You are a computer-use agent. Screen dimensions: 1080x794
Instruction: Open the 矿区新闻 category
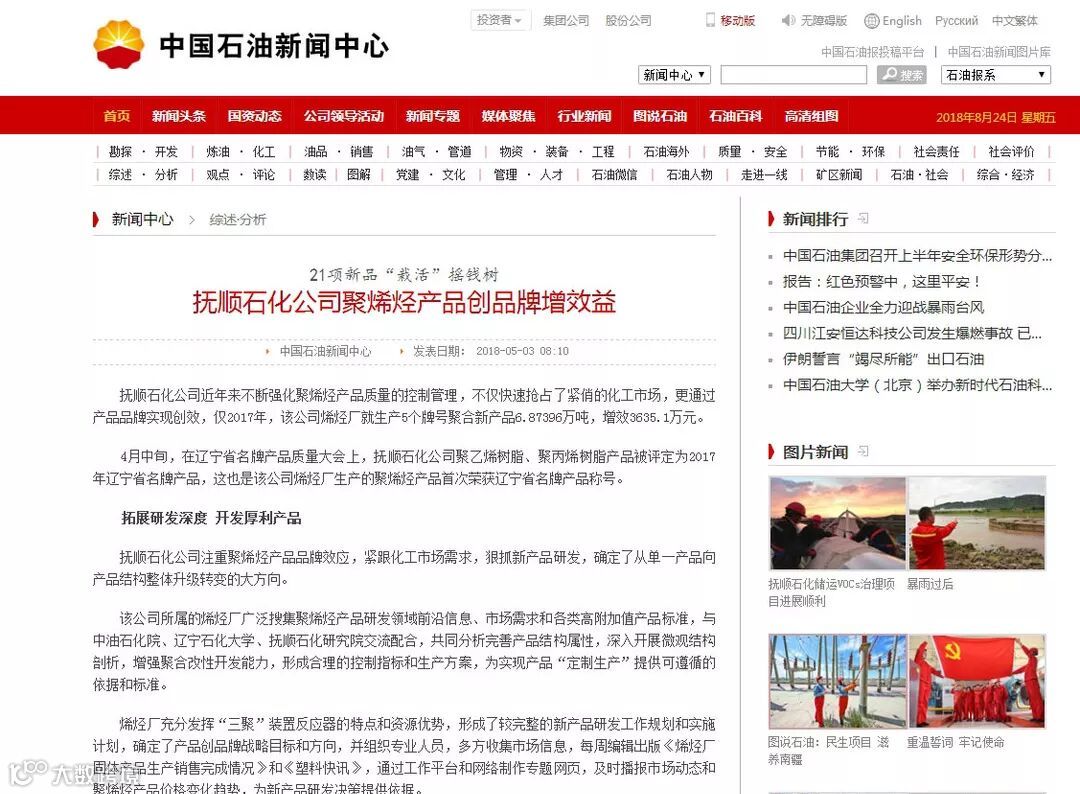tap(839, 175)
